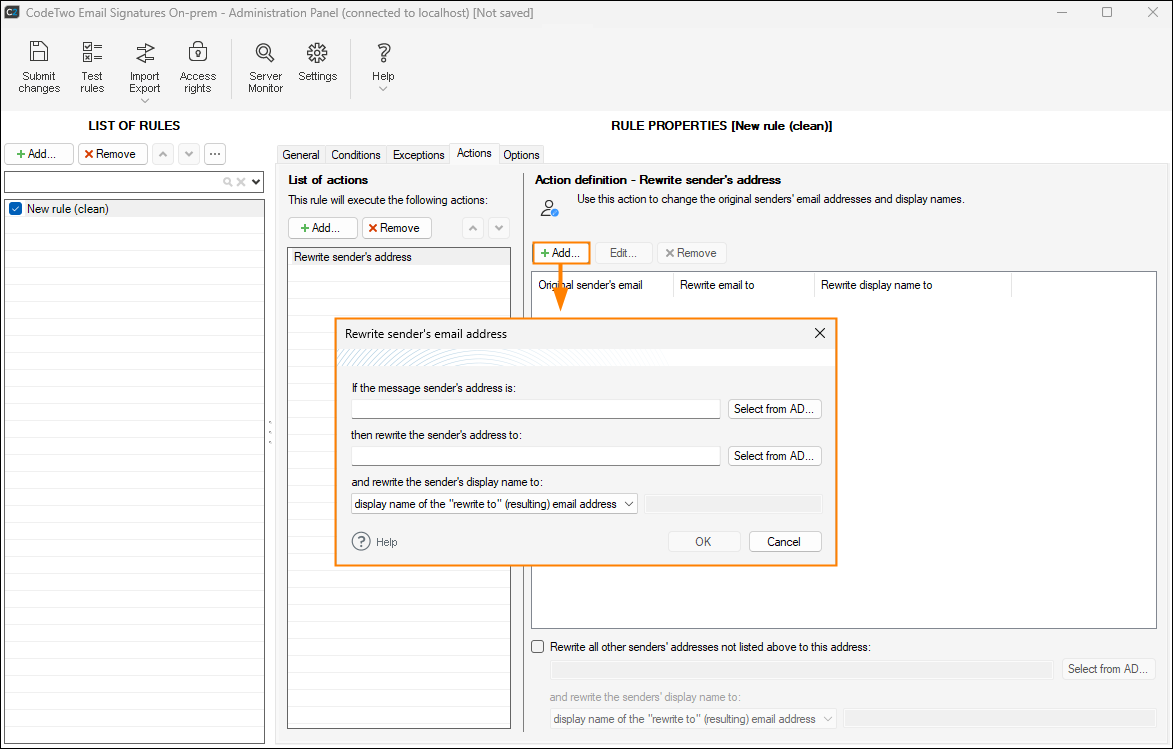The image size is (1173, 749).
Task: Uncheck the New rule (clean) checkbox
Action: [15, 209]
